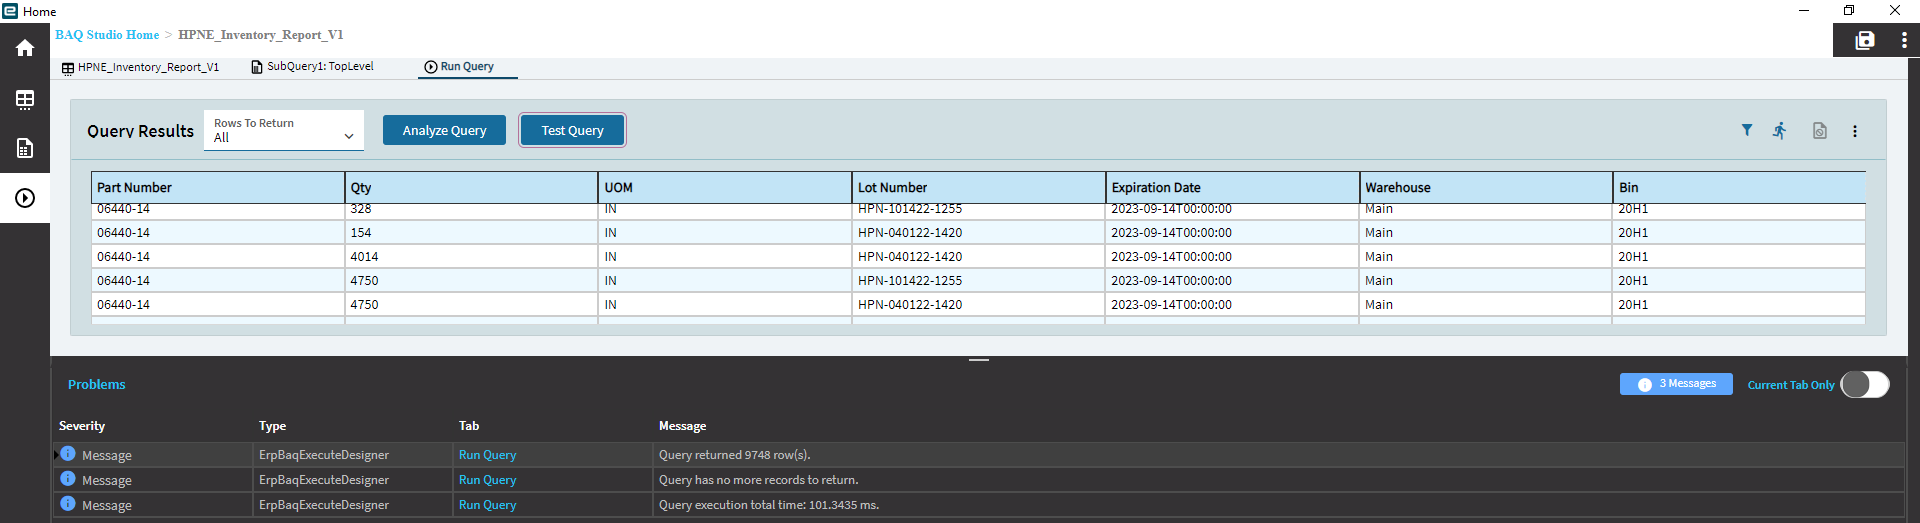The height and width of the screenshot is (523, 1920).
Task: Click the info icon on 'execution total time' row
Action: point(68,503)
